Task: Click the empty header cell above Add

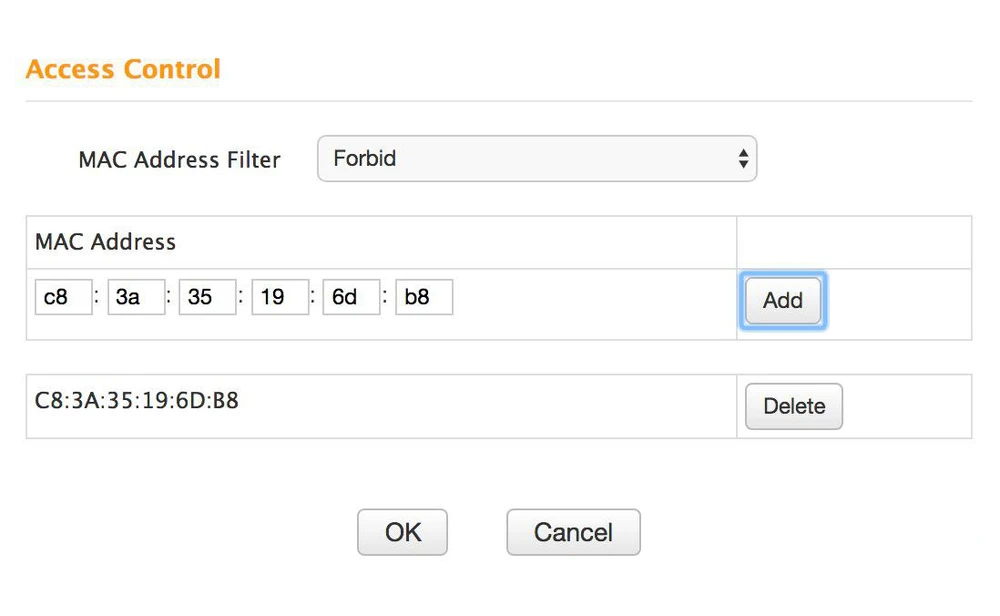Action: click(853, 242)
